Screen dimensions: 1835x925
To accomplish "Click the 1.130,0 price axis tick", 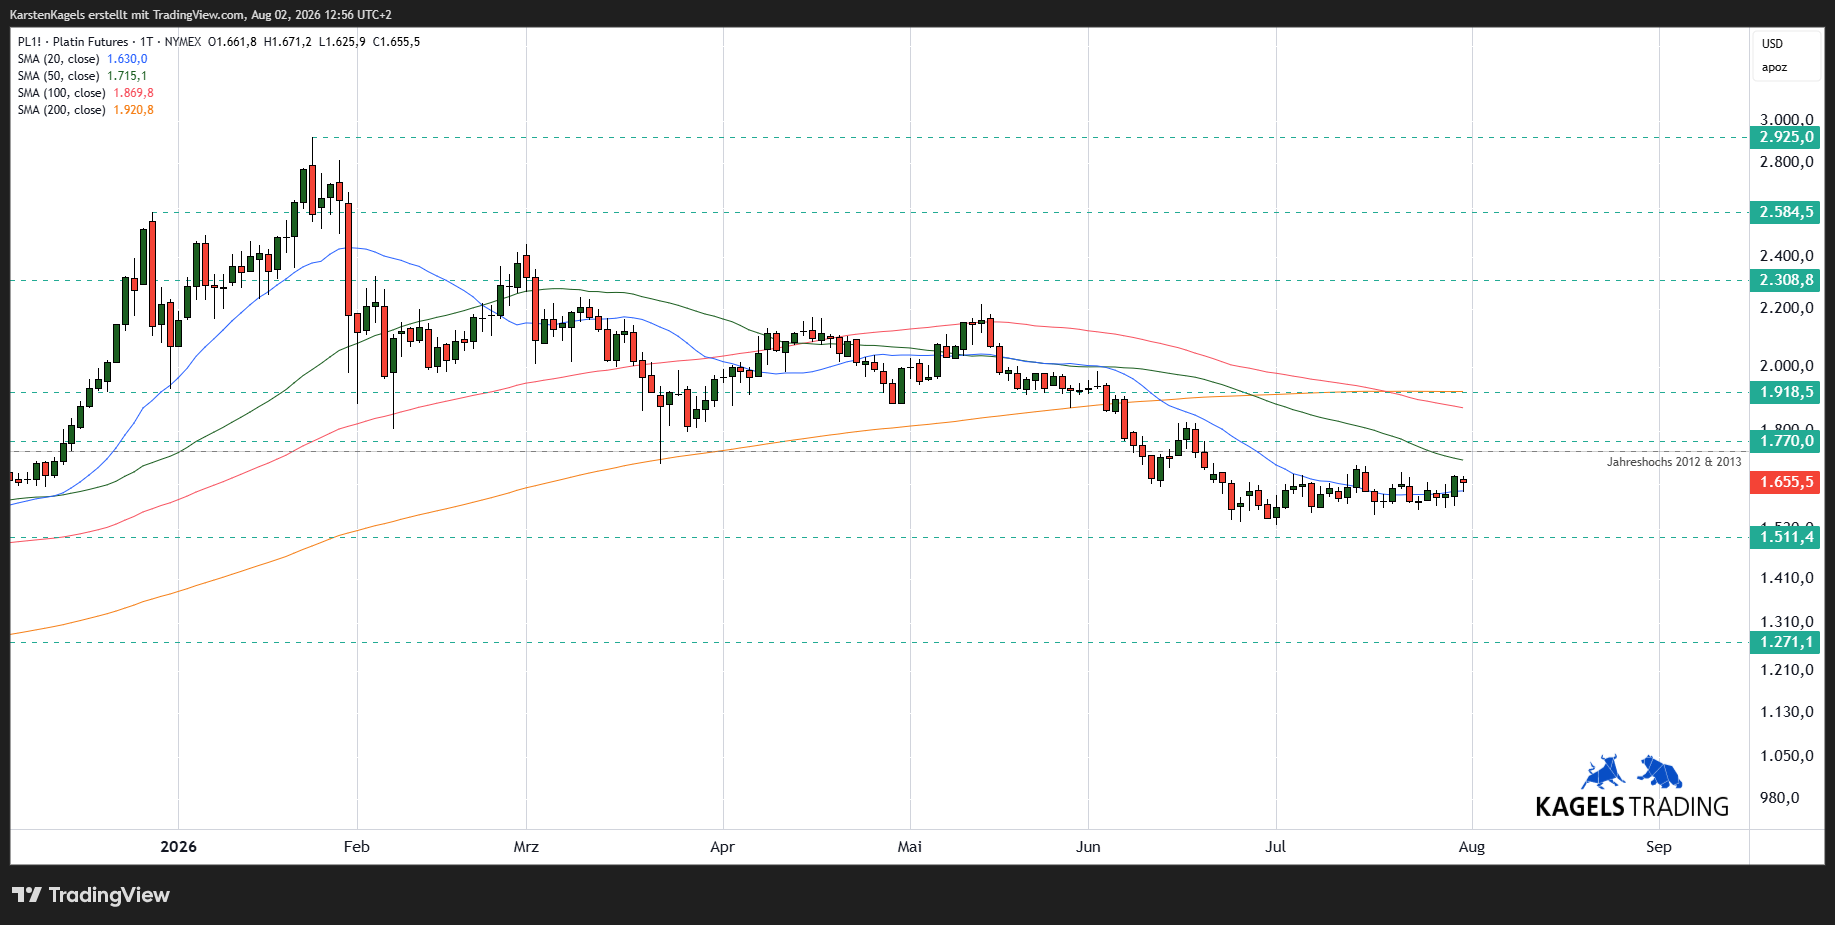I will pyautogui.click(x=1787, y=712).
